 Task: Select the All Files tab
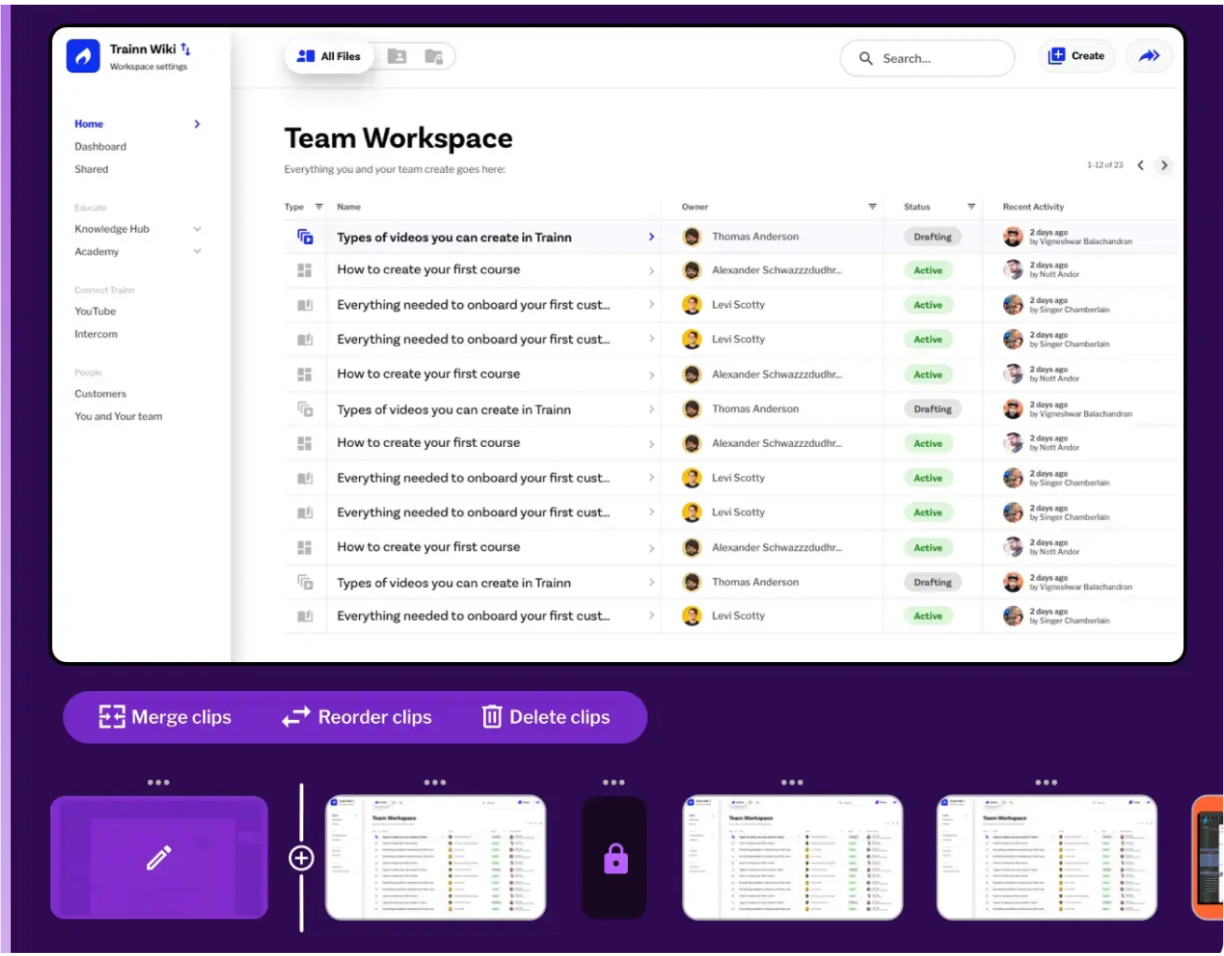(329, 57)
